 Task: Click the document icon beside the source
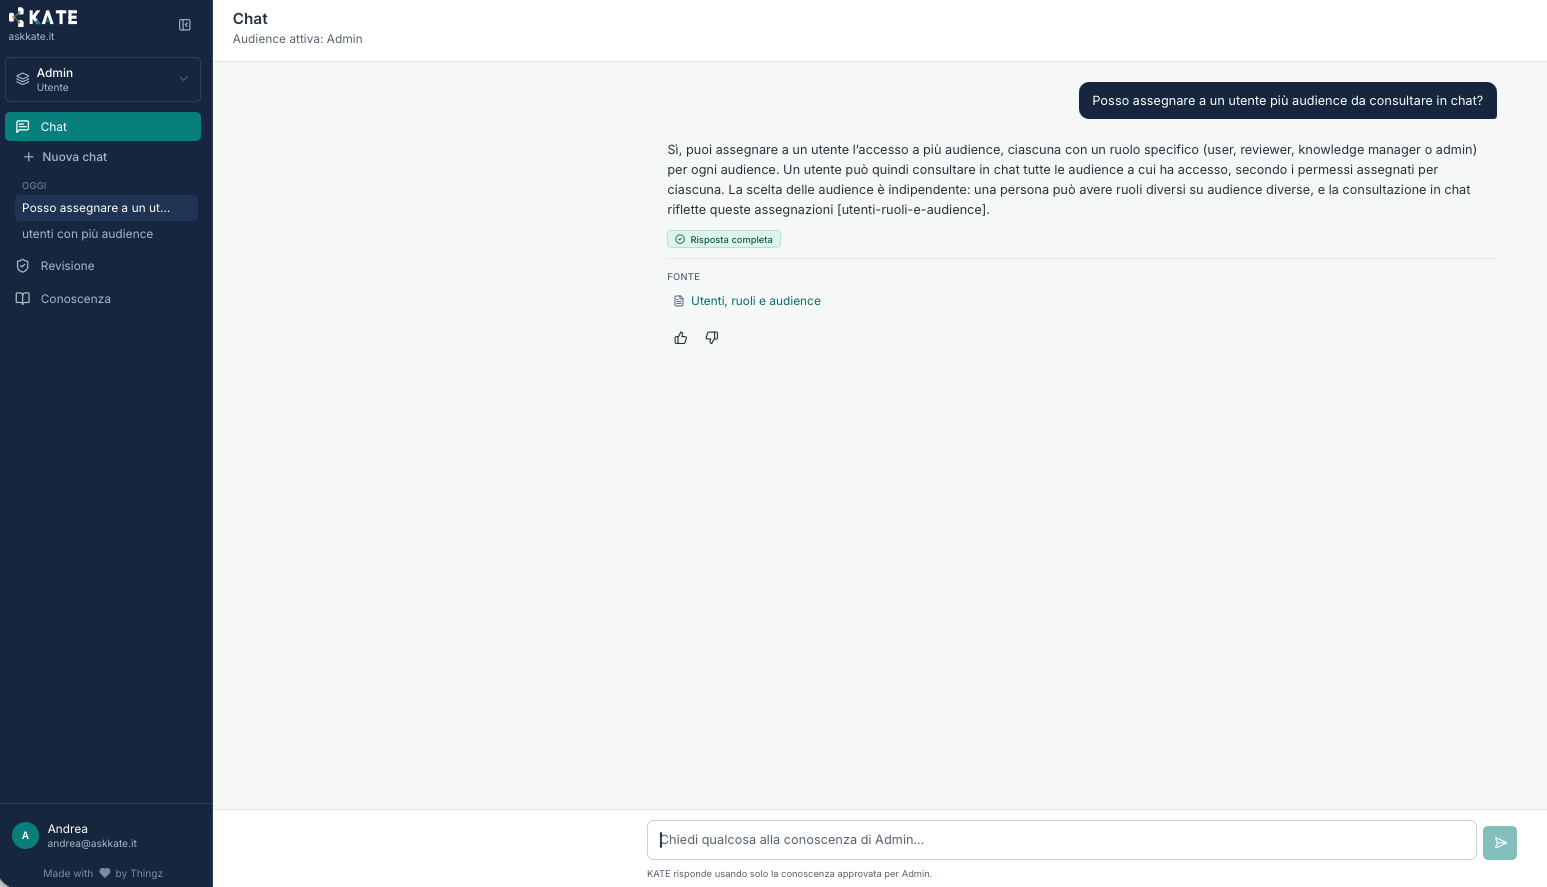click(x=679, y=301)
